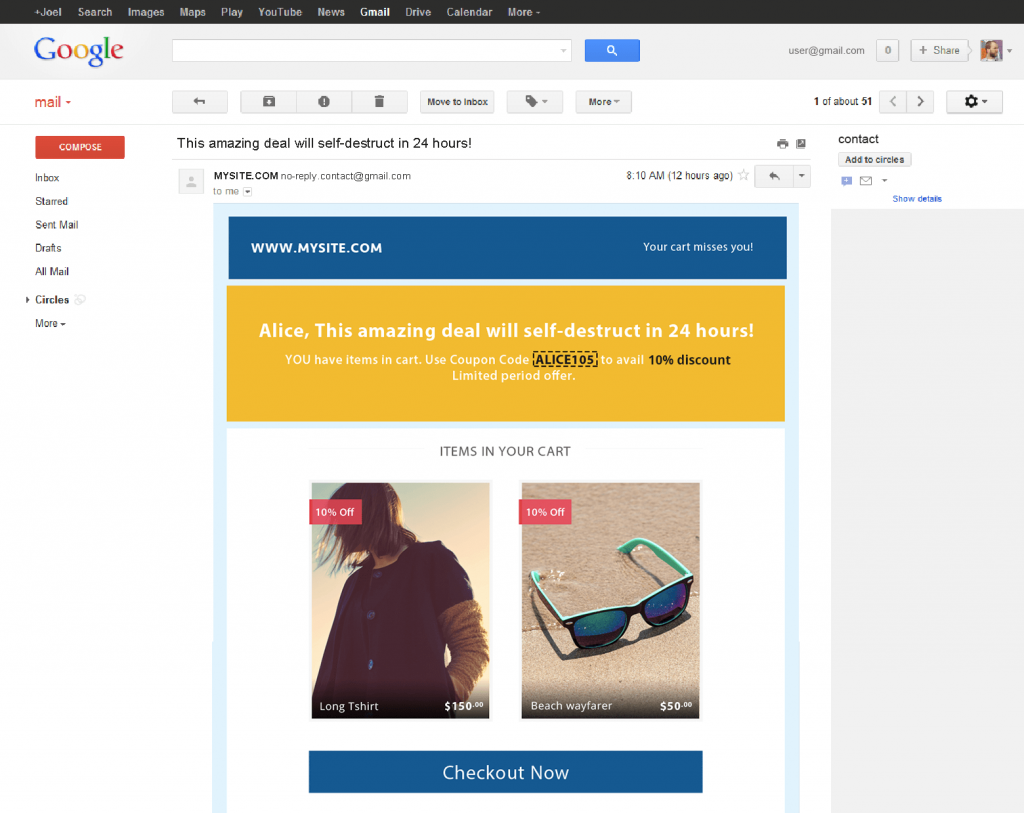Open the archive icon in the toolbar
This screenshot has width=1024, height=813.
[267, 101]
